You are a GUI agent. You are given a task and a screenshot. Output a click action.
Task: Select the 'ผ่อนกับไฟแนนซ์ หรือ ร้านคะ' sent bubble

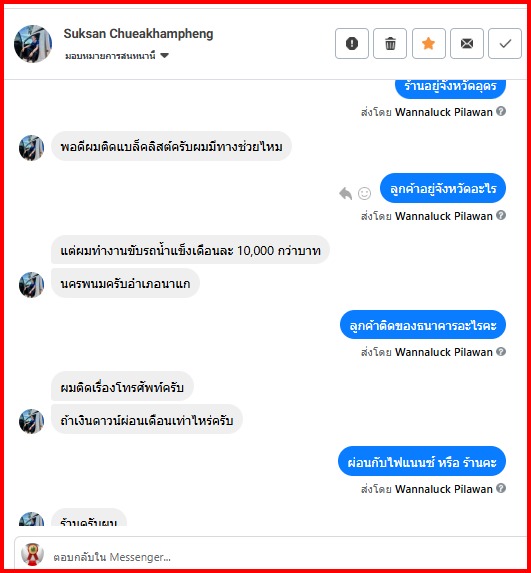(422, 461)
